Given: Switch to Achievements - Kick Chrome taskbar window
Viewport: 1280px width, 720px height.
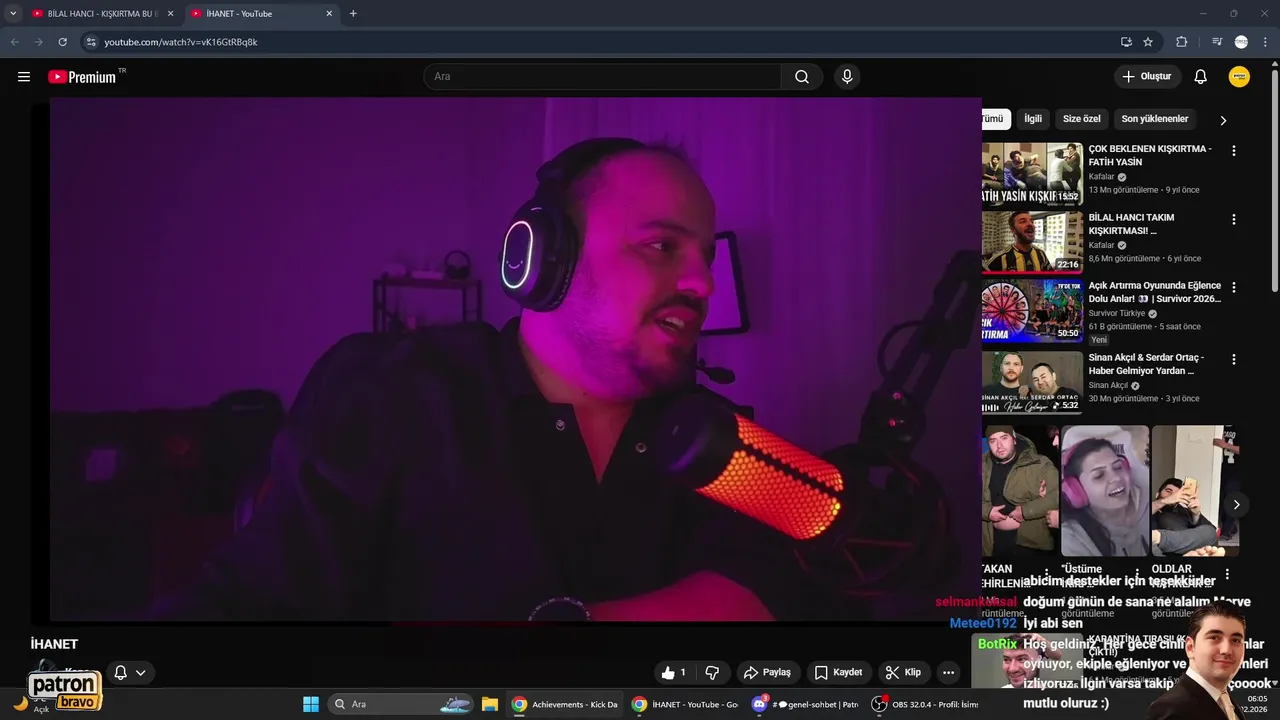Looking at the screenshot, I should 565,704.
